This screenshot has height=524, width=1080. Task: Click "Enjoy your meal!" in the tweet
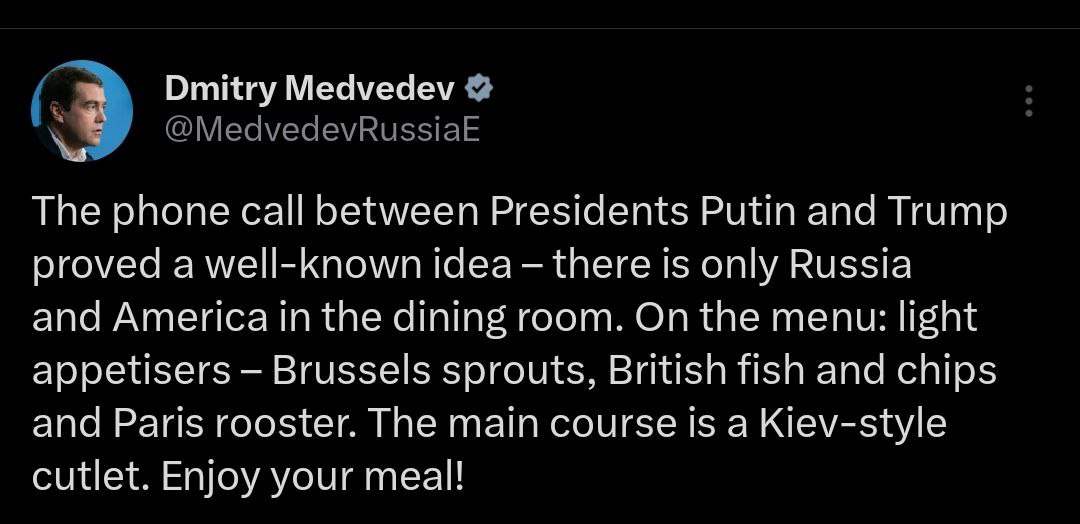tap(312, 476)
